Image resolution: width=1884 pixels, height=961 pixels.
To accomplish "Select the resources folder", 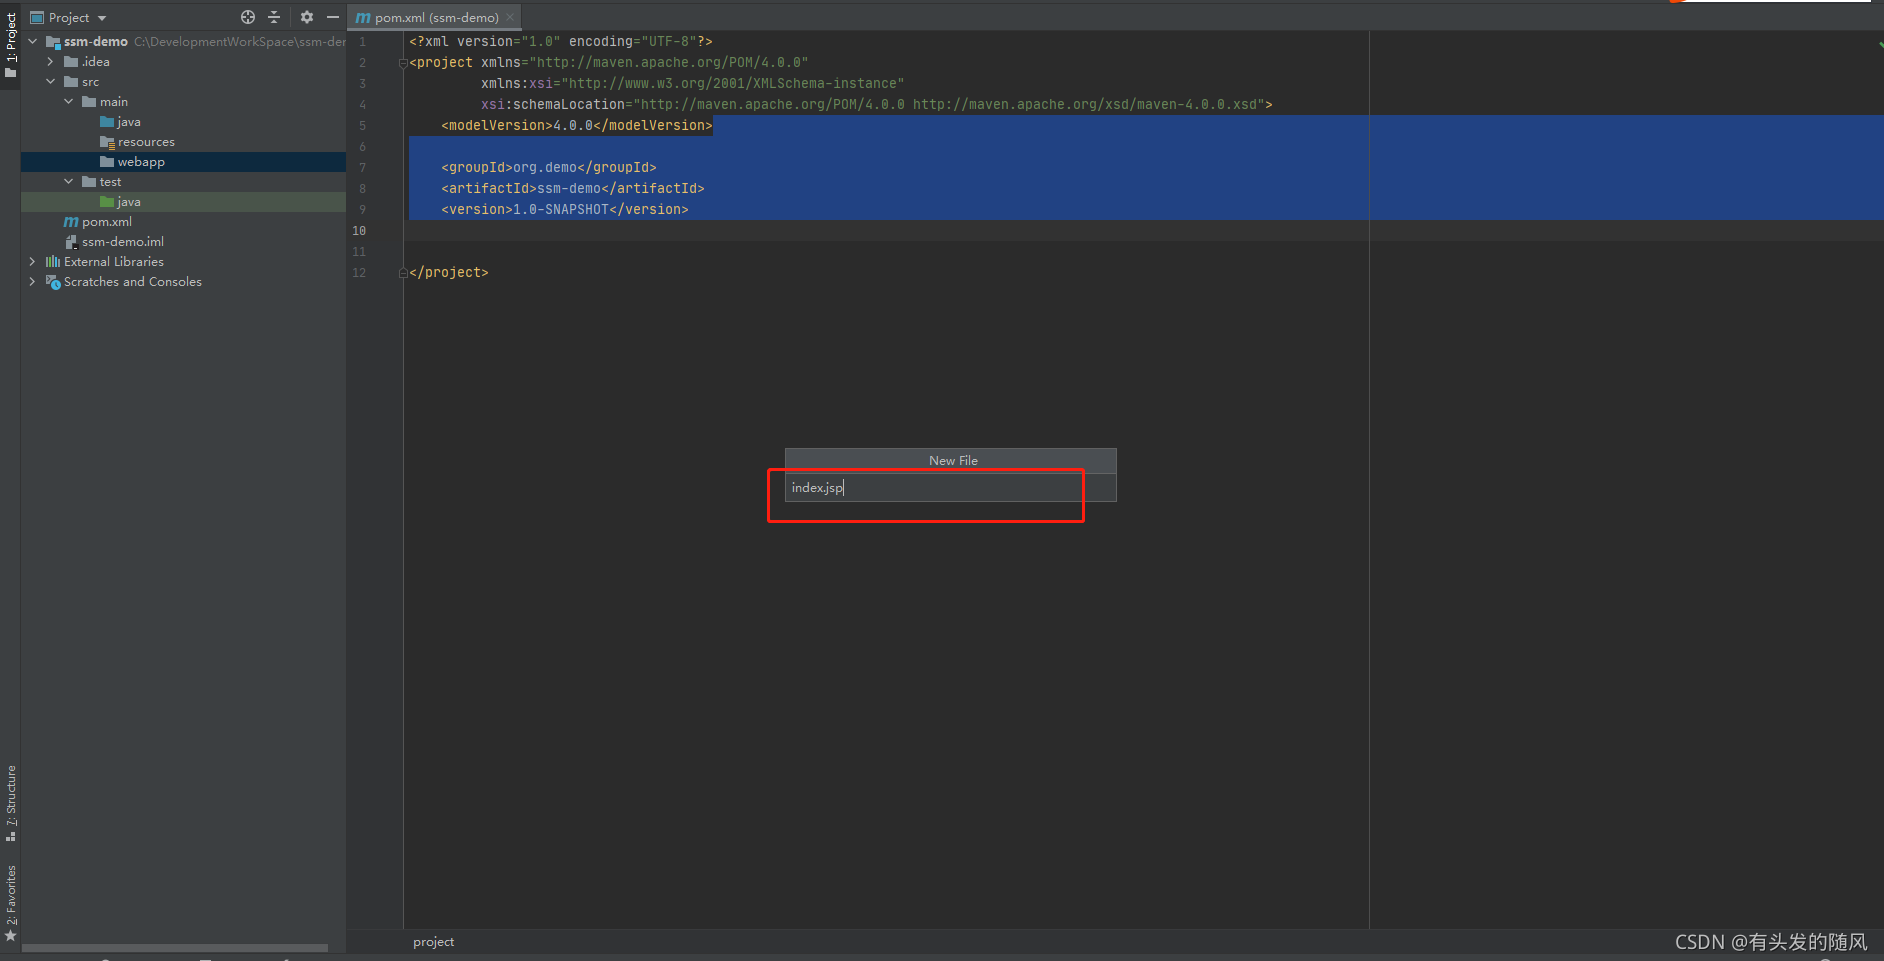I will [x=184, y=141].
